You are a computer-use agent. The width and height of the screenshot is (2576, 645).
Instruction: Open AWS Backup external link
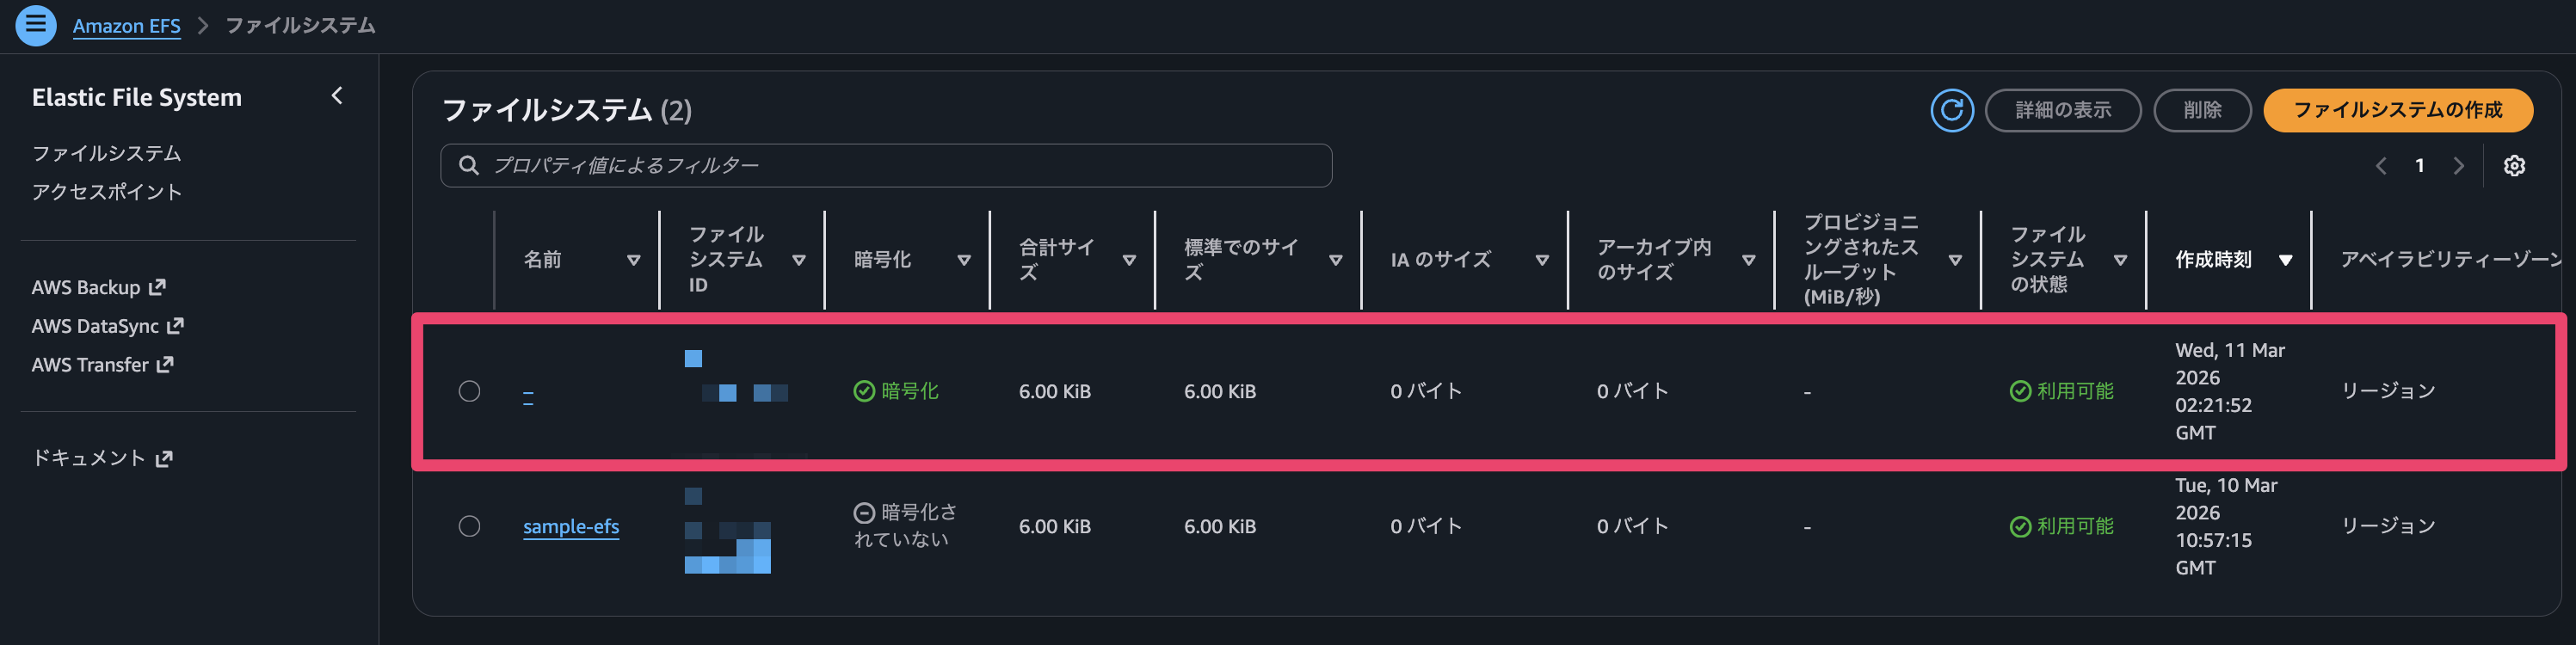[98, 288]
